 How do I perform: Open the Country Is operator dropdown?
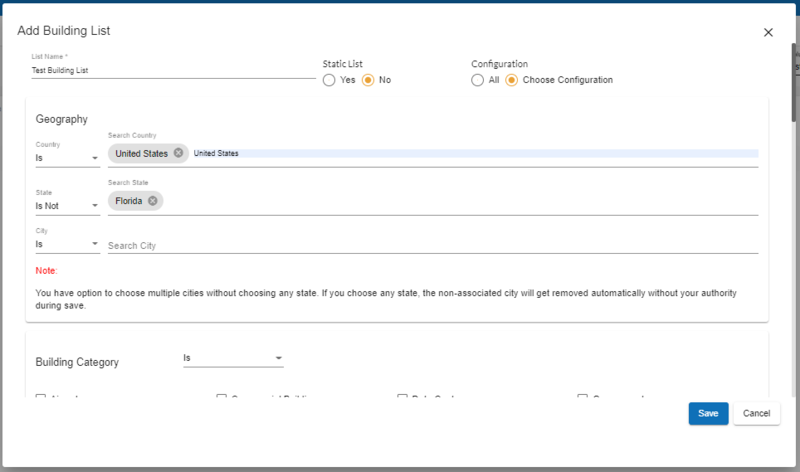tap(67, 158)
